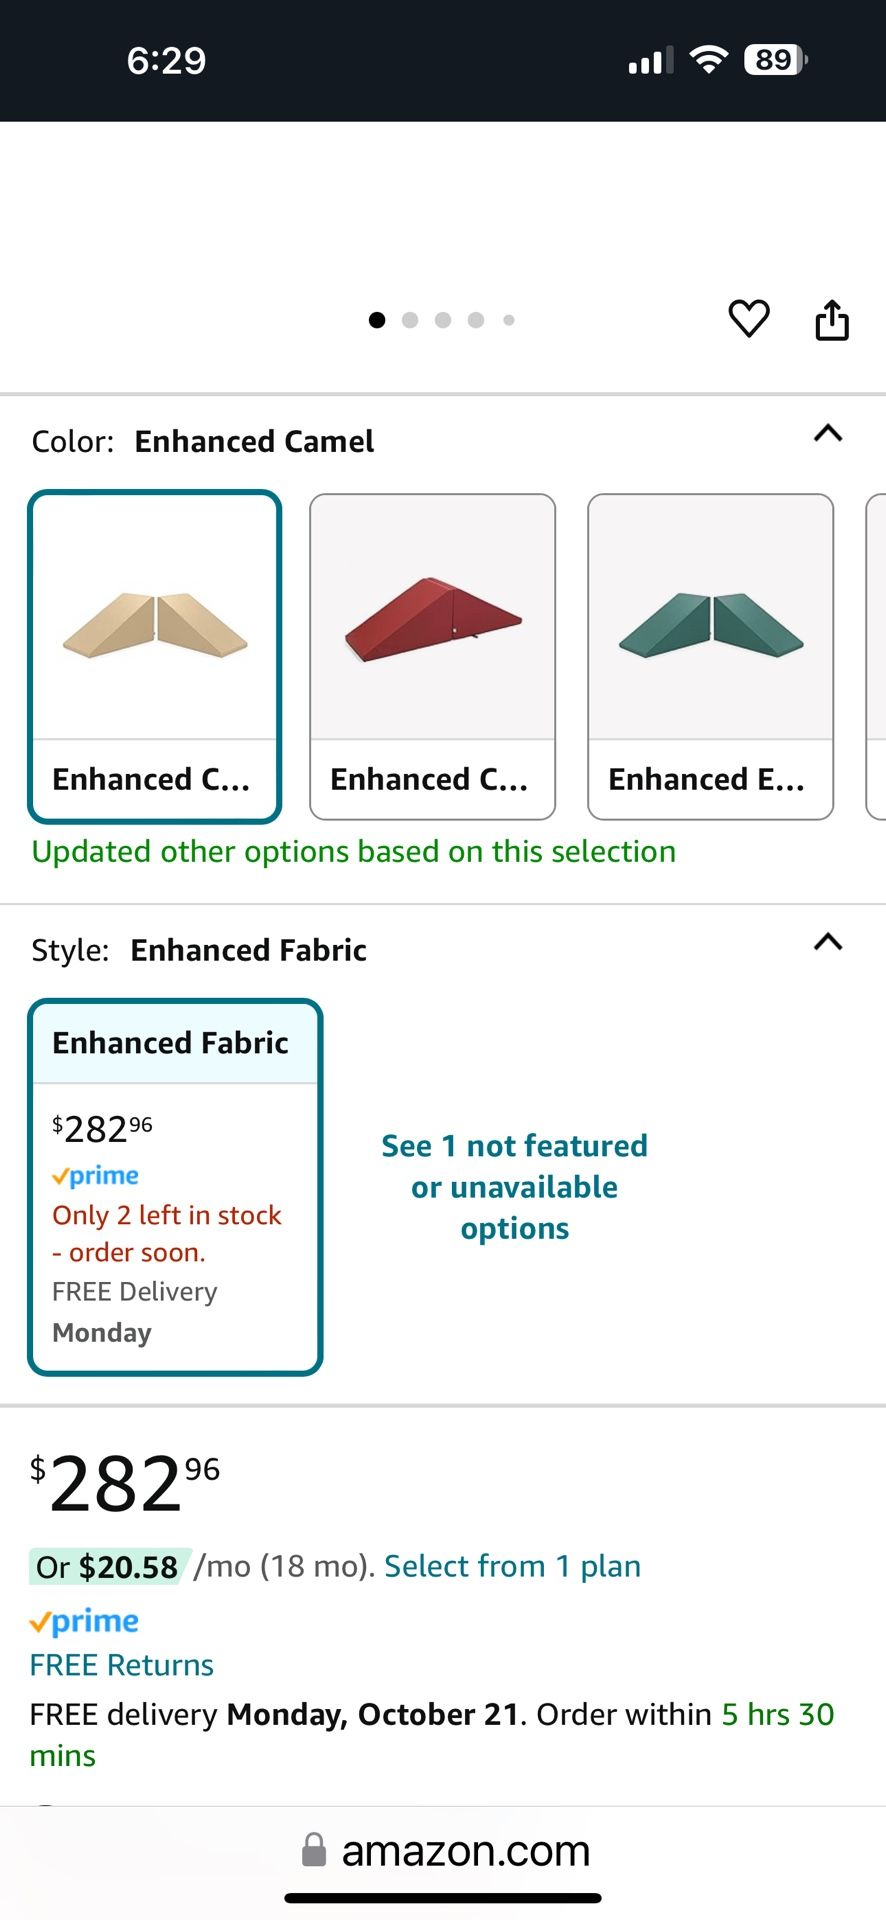Tap the prime badge in style card
The height and width of the screenshot is (1920, 886).
(96, 1176)
